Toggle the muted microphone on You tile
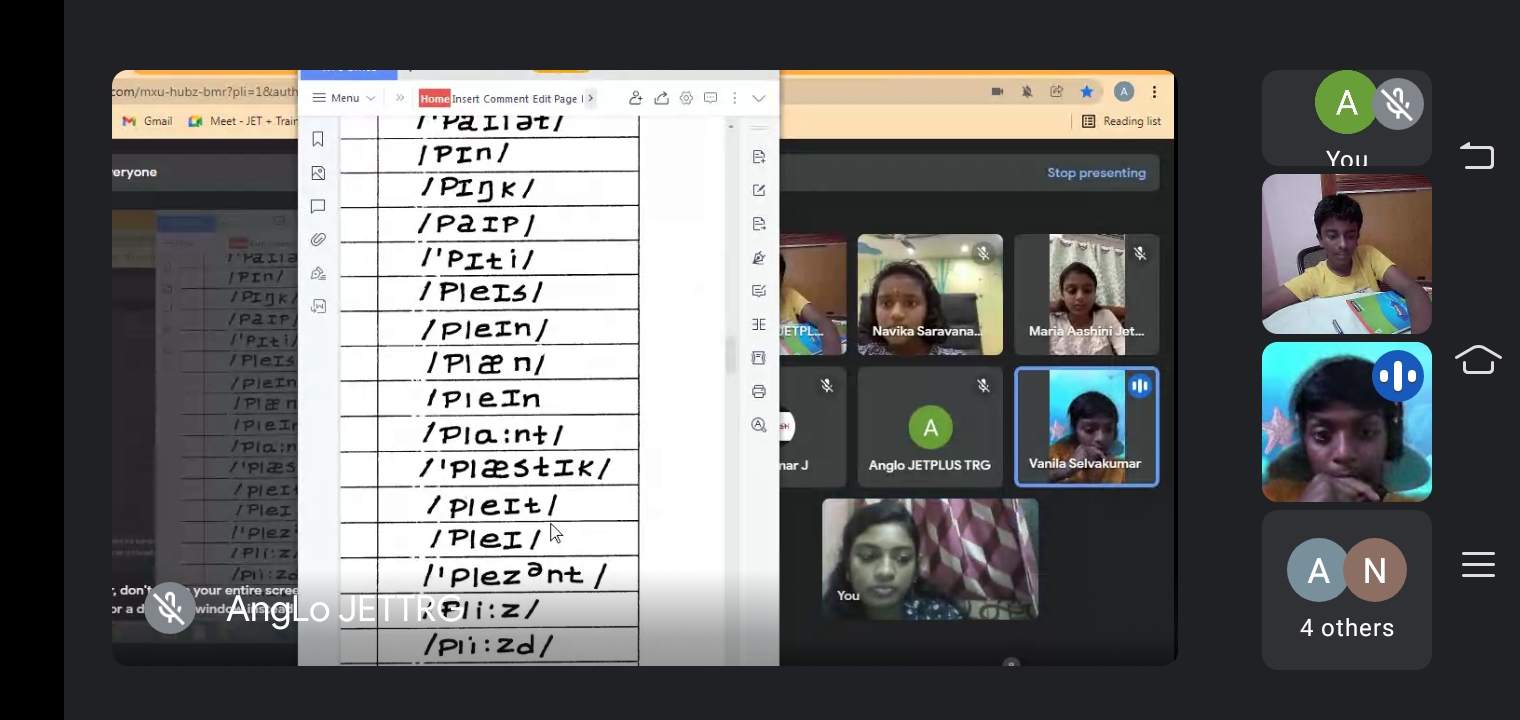Image resolution: width=1520 pixels, height=720 pixels. click(1397, 103)
